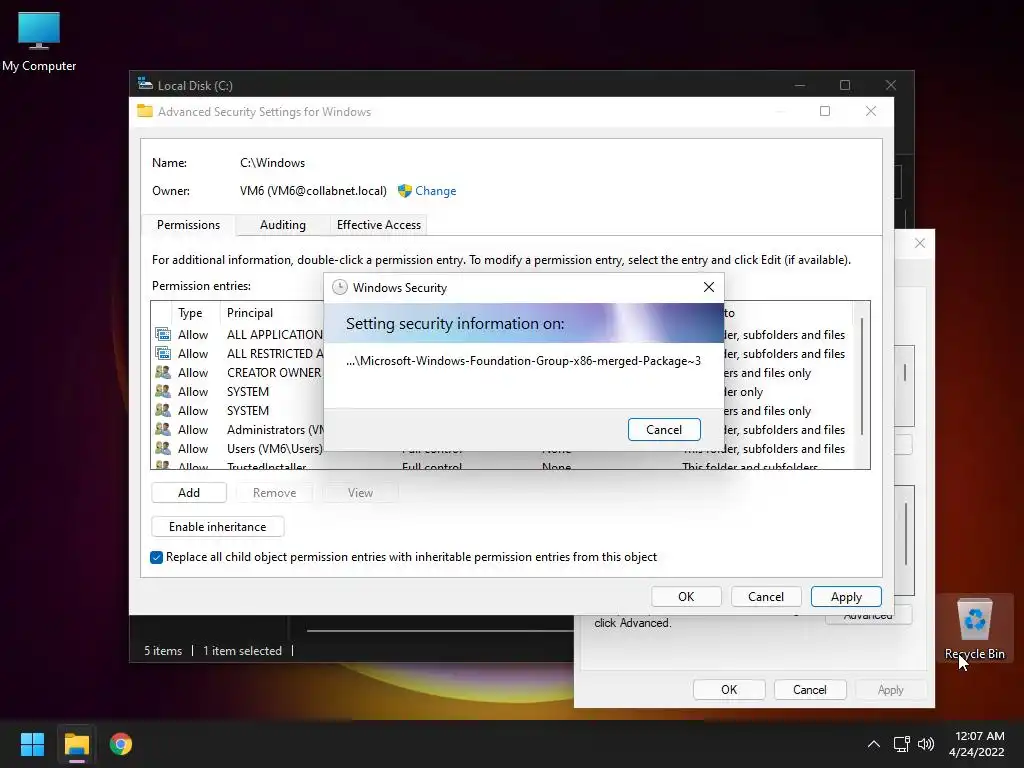
Task: Open My Computer desktop icon
Action: pos(39,42)
